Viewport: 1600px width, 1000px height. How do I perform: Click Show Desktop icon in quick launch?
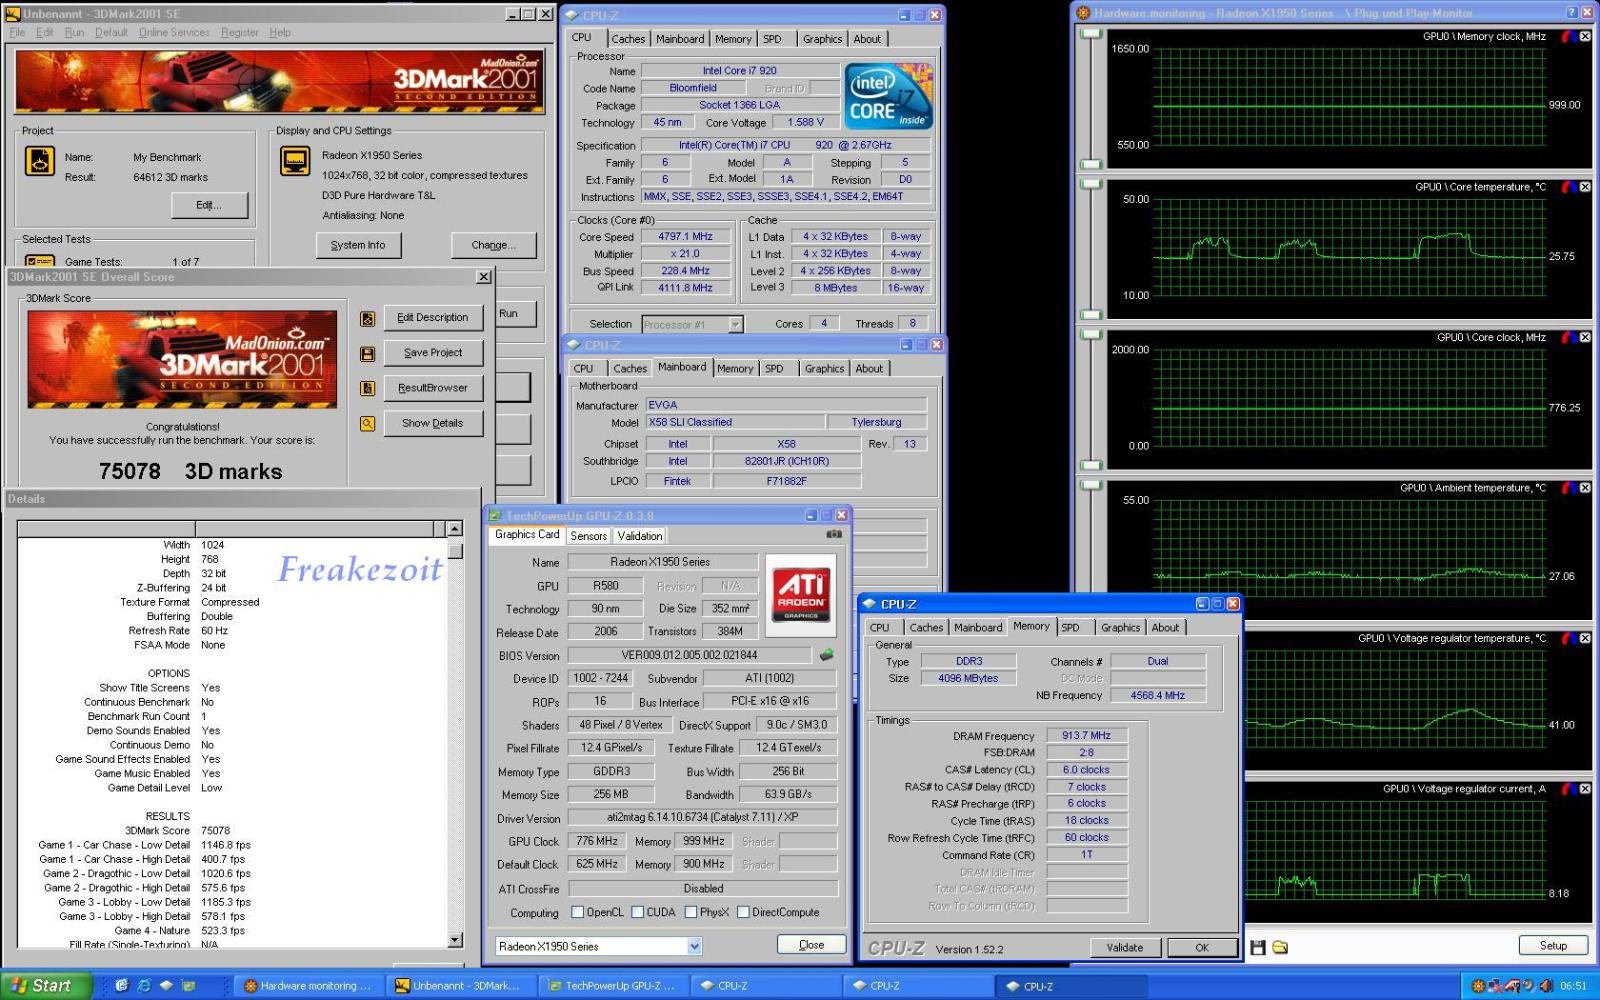(122, 985)
